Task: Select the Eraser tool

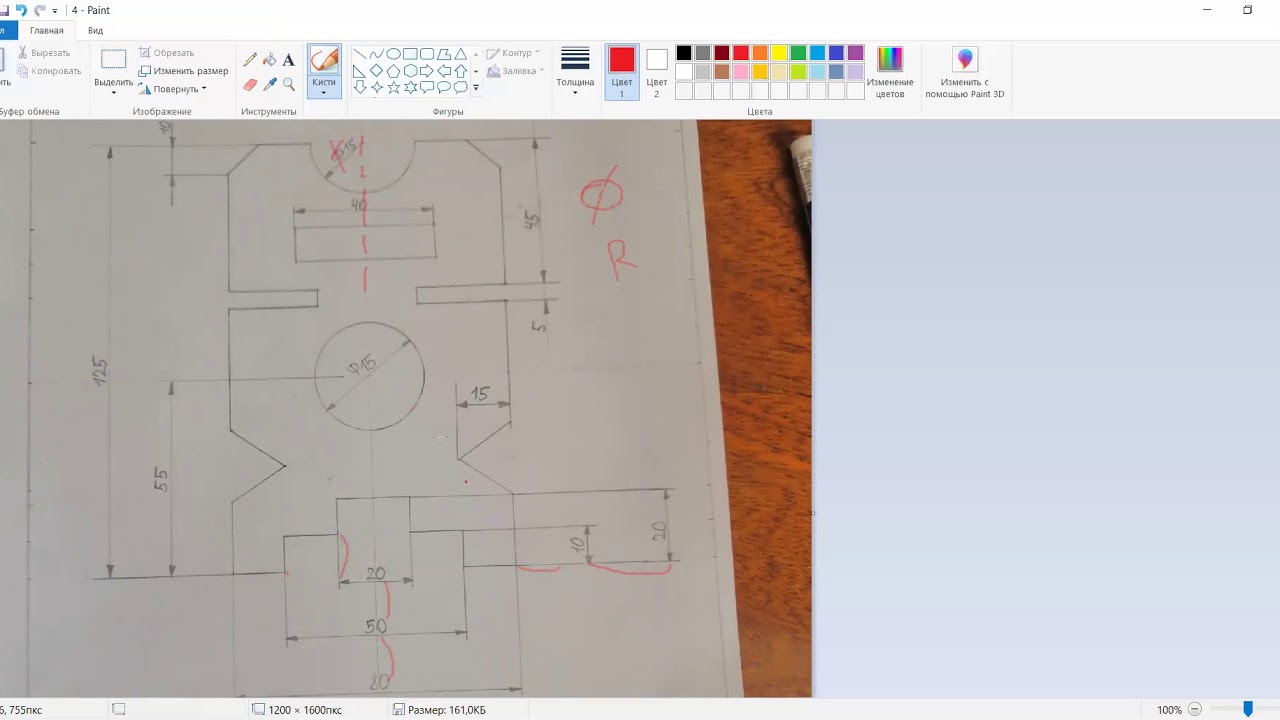Action: tap(250, 85)
